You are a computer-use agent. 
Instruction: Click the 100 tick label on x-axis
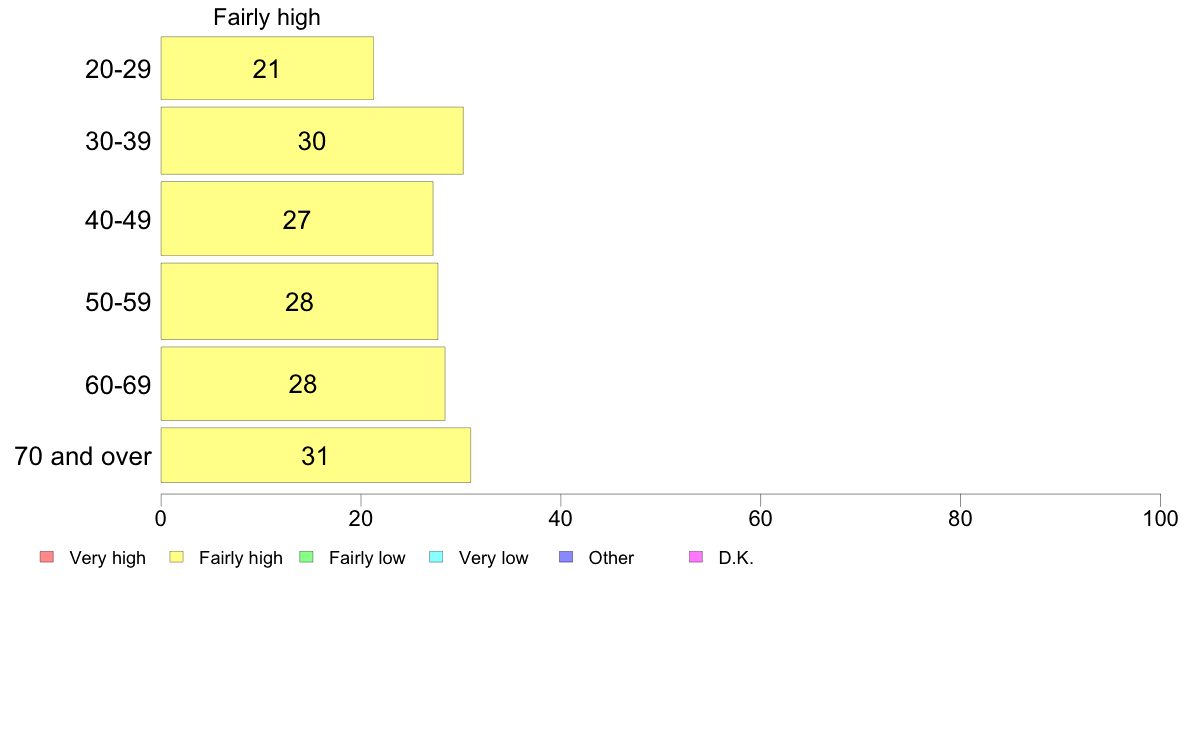click(1161, 518)
